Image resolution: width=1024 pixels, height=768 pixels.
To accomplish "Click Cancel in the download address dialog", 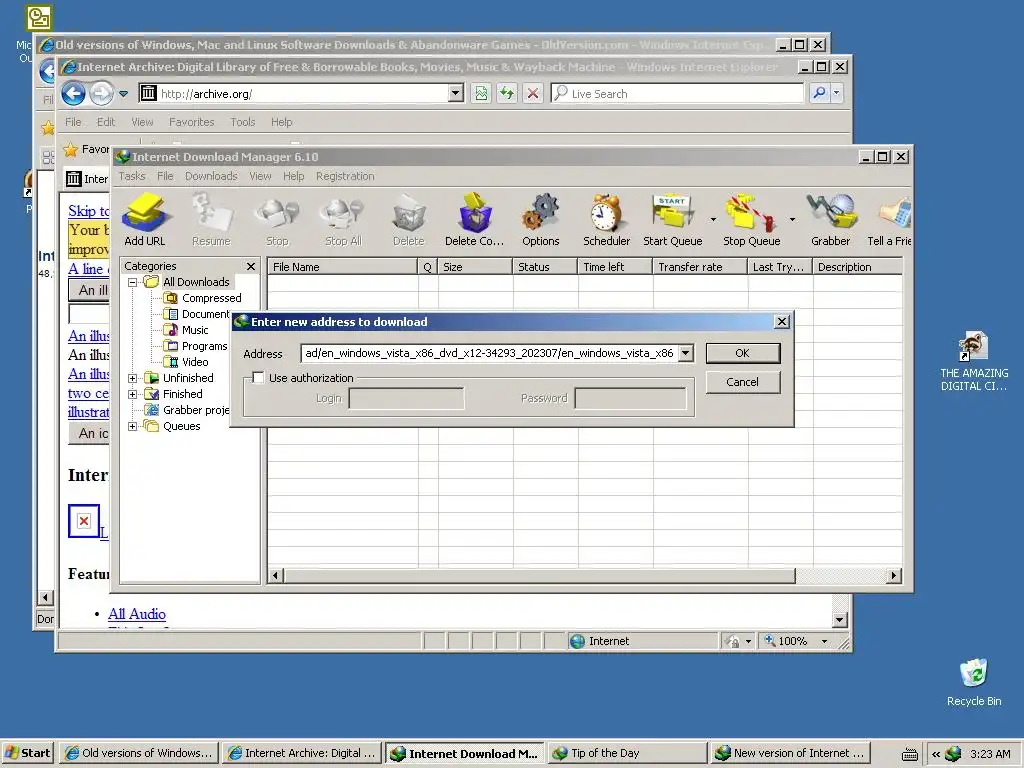I will click(x=743, y=382).
